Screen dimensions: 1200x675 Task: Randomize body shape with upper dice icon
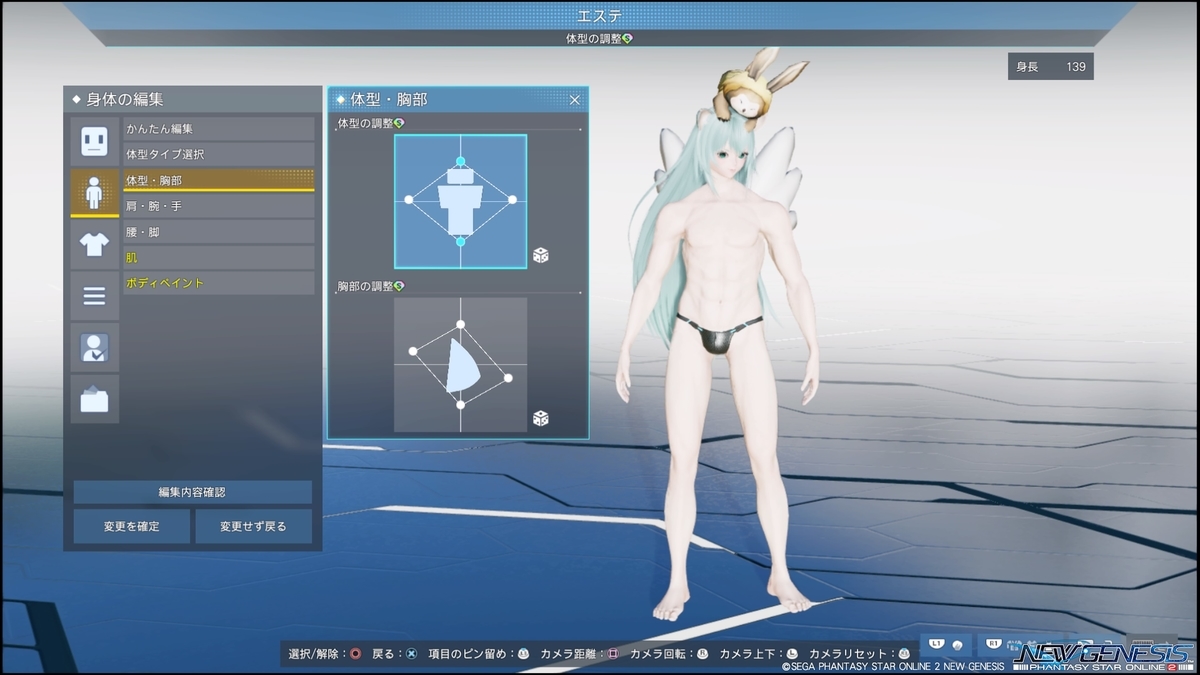(x=540, y=255)
